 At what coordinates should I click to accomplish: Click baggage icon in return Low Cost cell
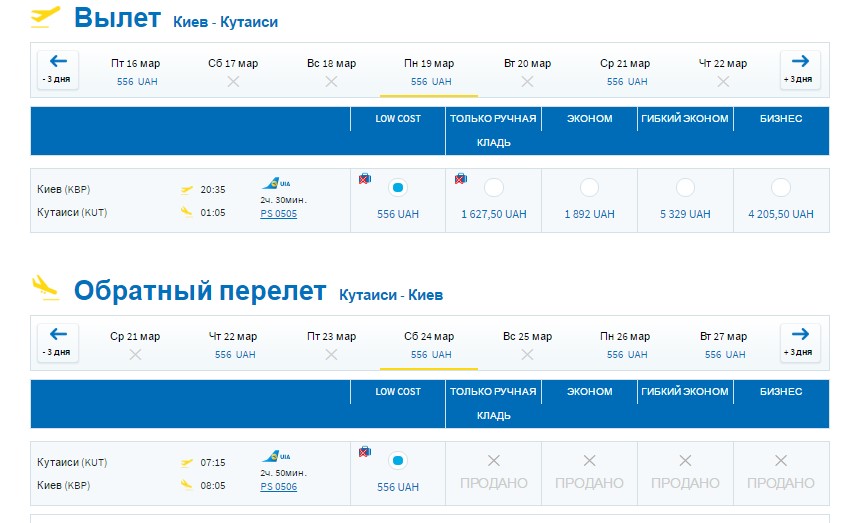pyautogui.click(x=365, y=452)
